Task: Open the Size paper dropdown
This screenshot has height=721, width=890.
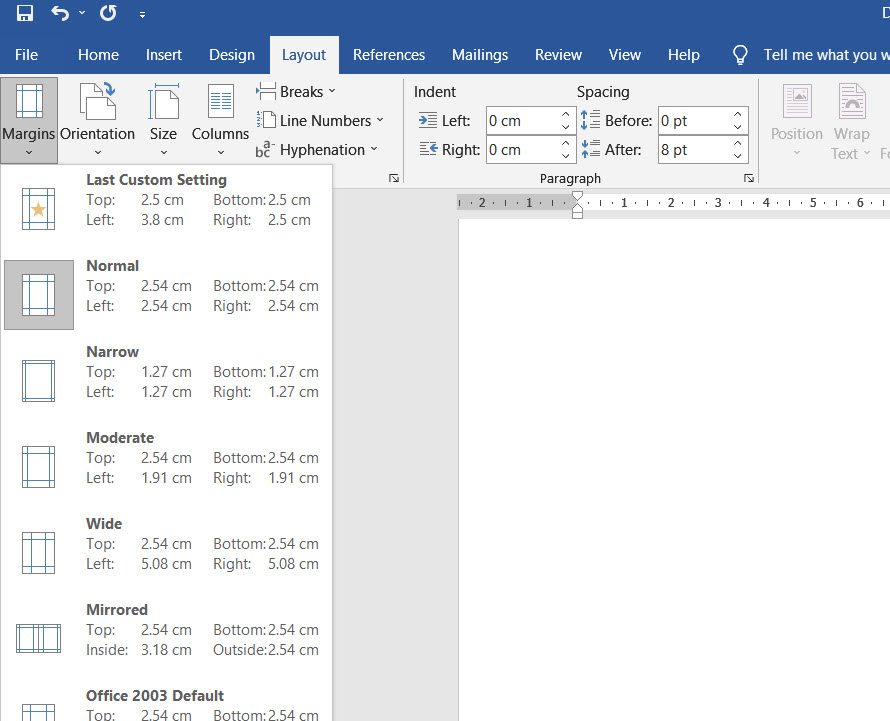Action: pyautogui.click(x=163, y=120)
